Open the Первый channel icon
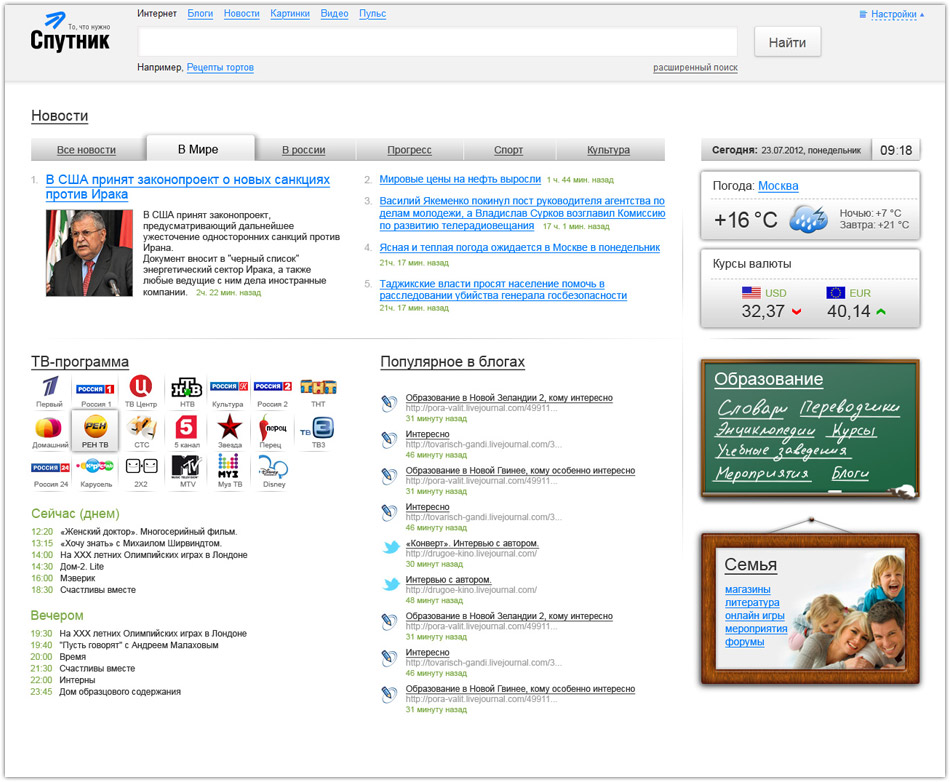Viewport: 950px width, 782px height. [x=49, y=386]
